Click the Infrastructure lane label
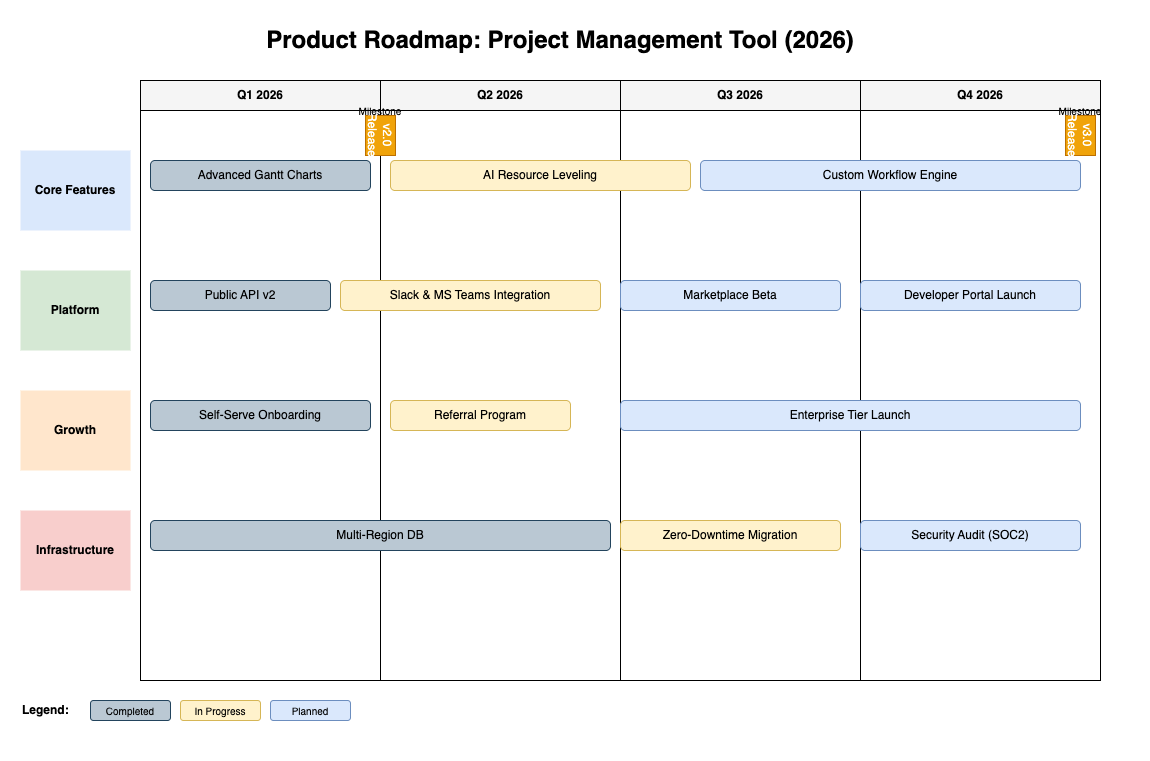The image size is (1150, 761). (75, 550)
